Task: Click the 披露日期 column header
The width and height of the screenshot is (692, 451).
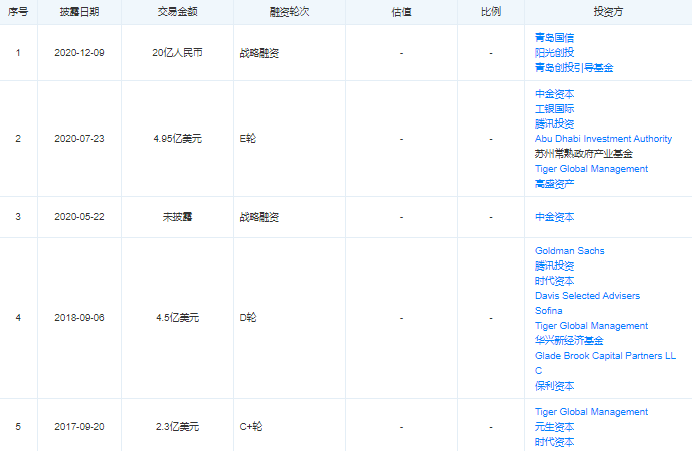Action: point(79,12)
